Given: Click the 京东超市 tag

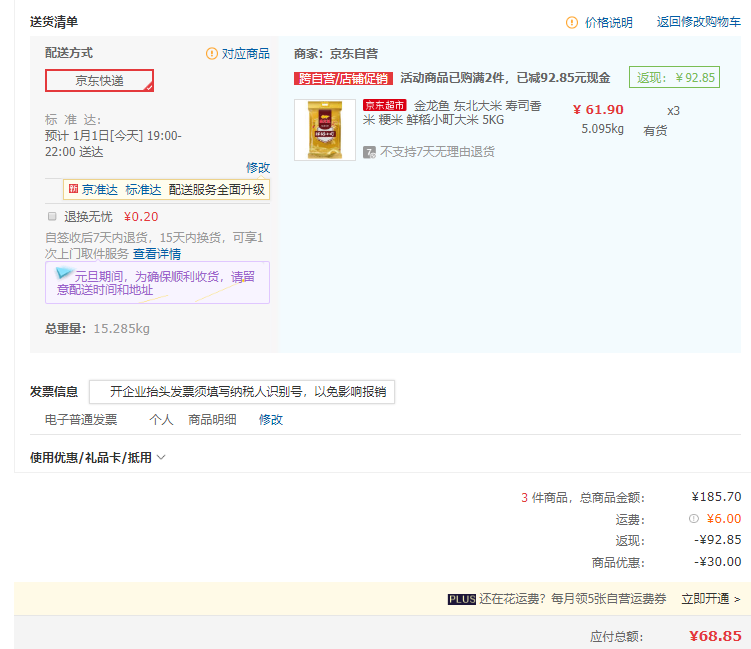Looking at the screenshot, I should (x=385, y=105).
